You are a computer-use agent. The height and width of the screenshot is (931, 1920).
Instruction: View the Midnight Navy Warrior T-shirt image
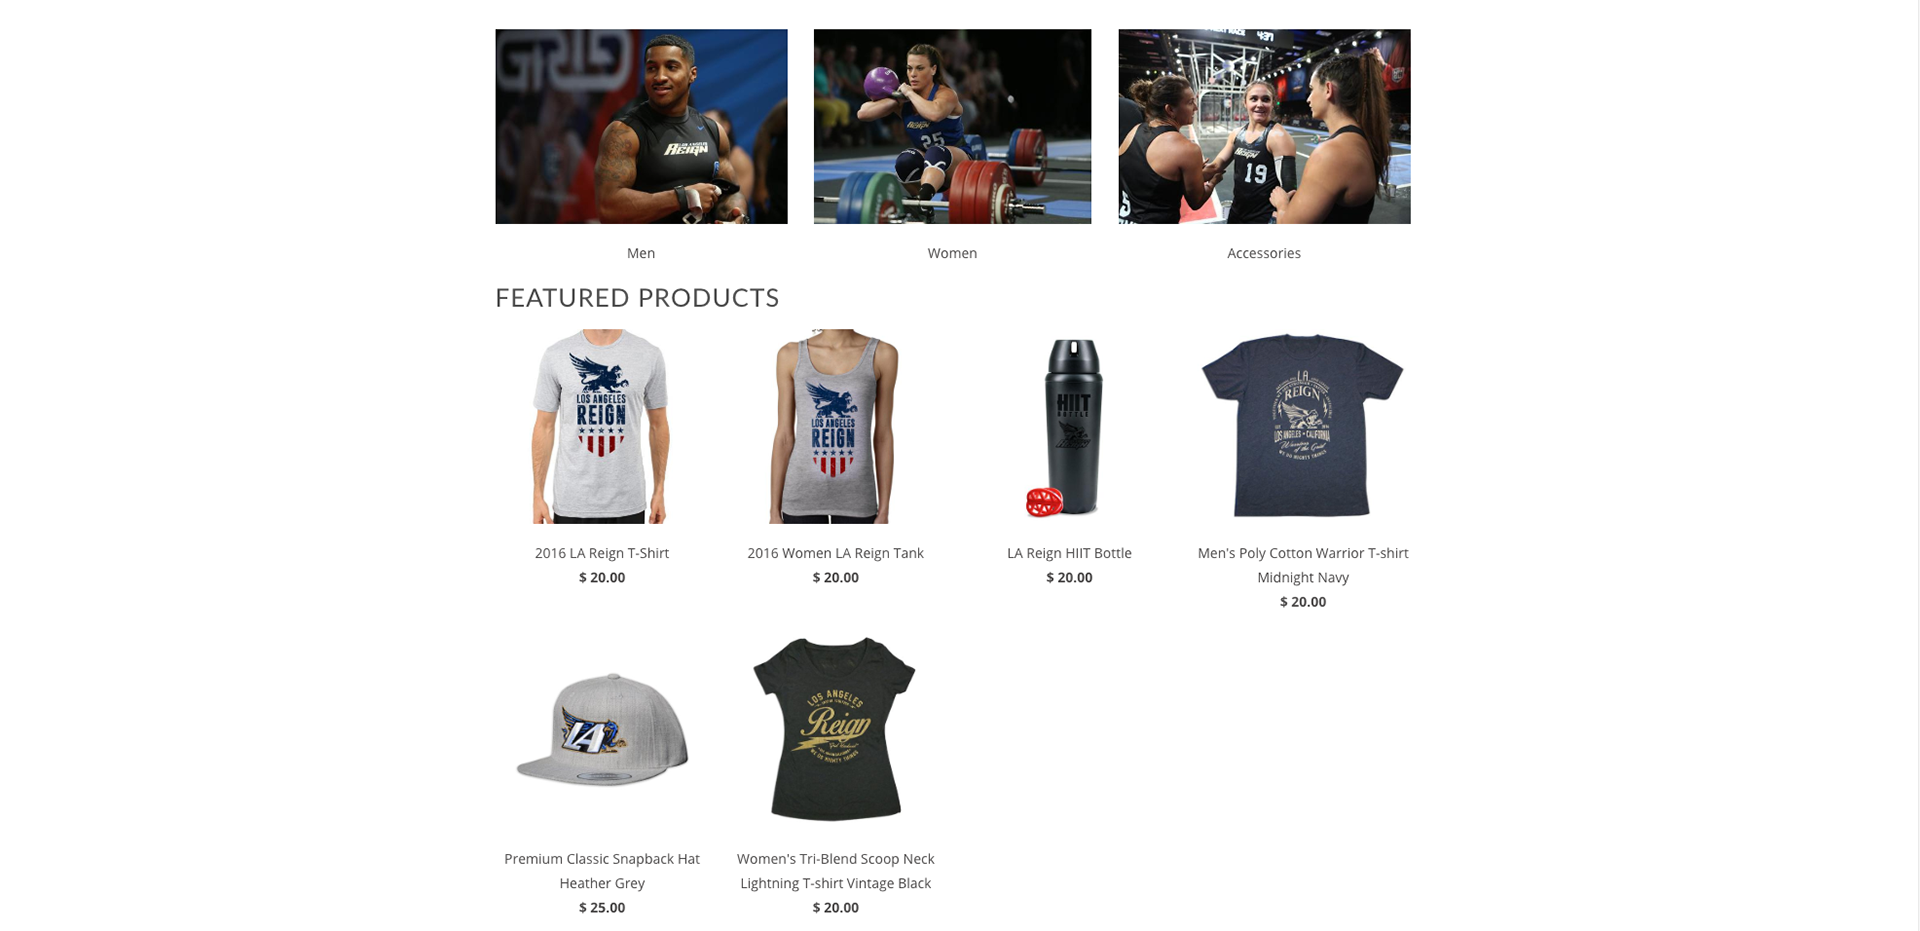click(1302, 426)
